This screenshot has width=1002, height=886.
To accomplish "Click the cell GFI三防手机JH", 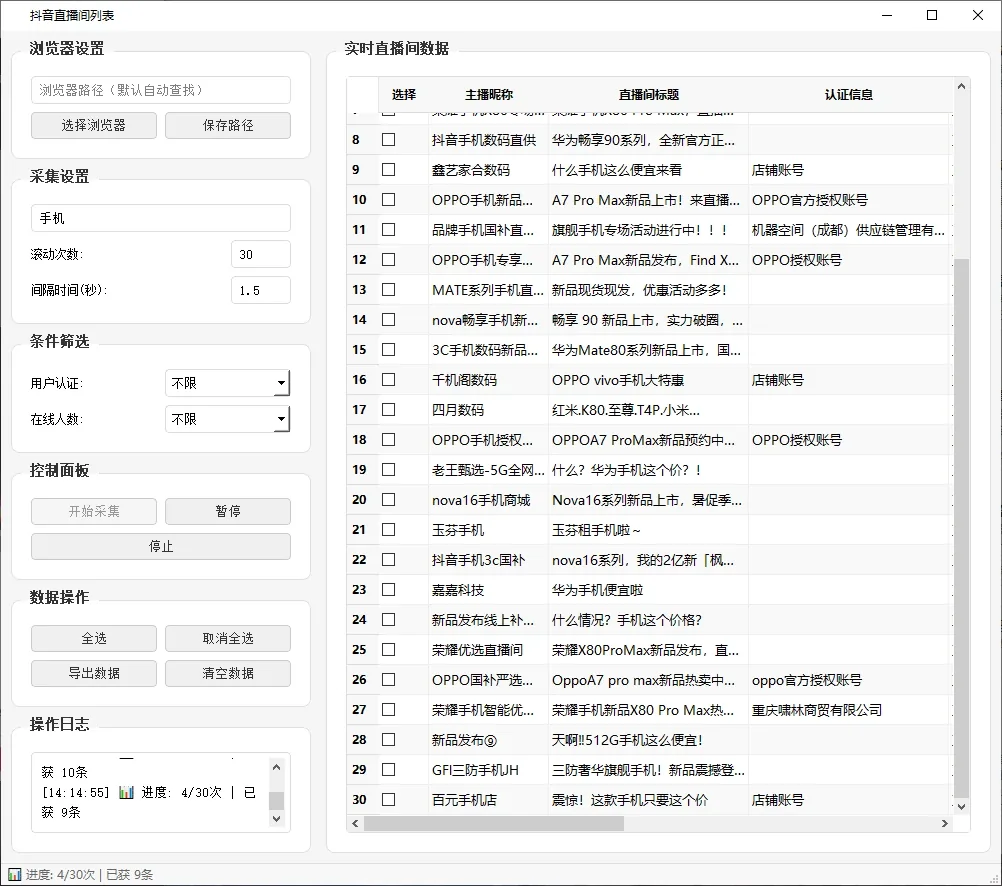I will point(488,770).
